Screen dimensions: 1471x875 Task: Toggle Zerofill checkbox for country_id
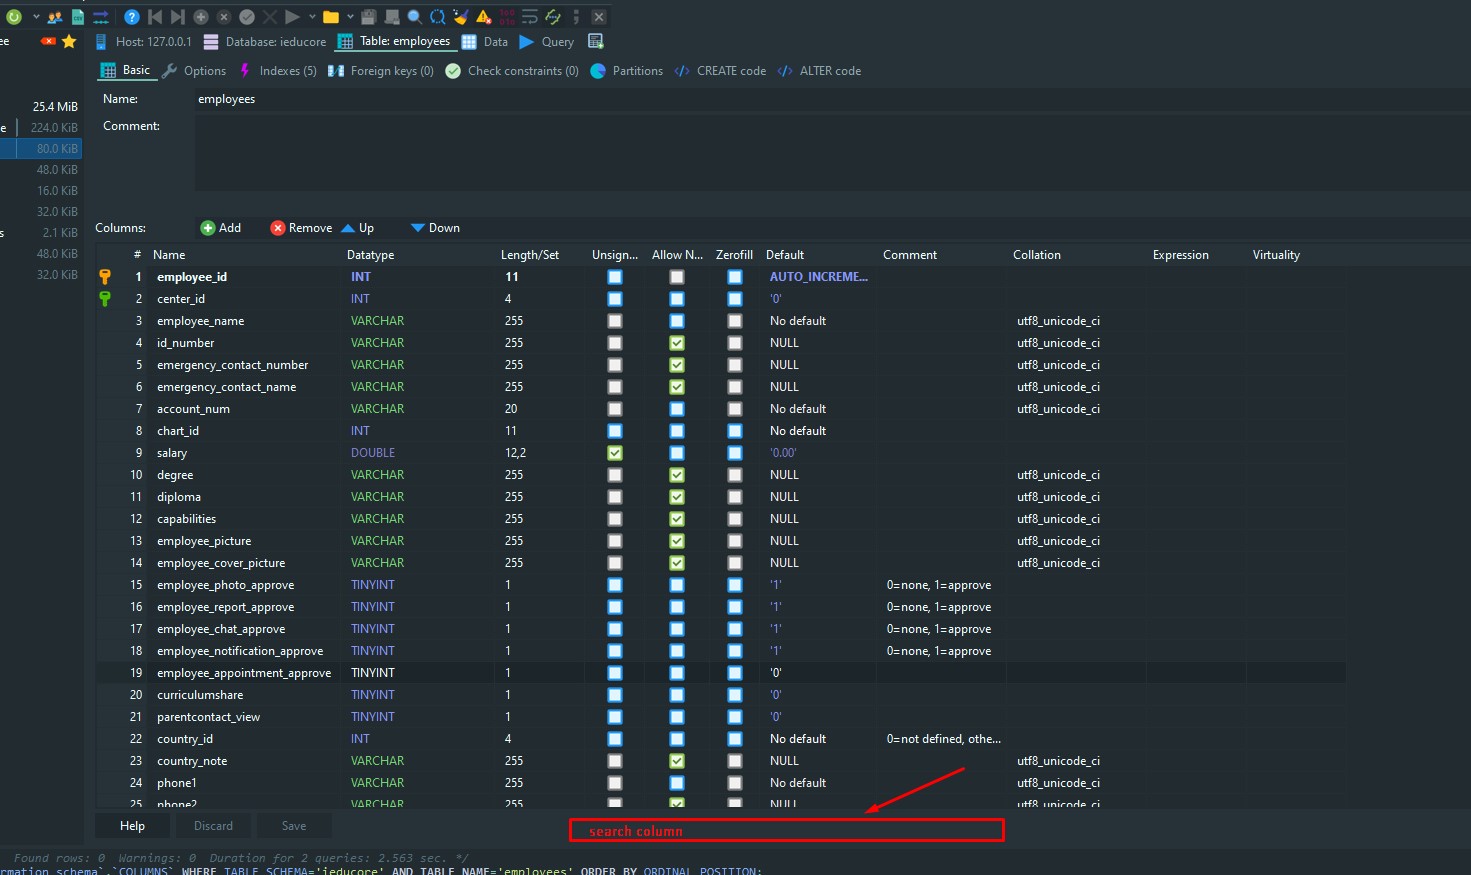point(735,739)
